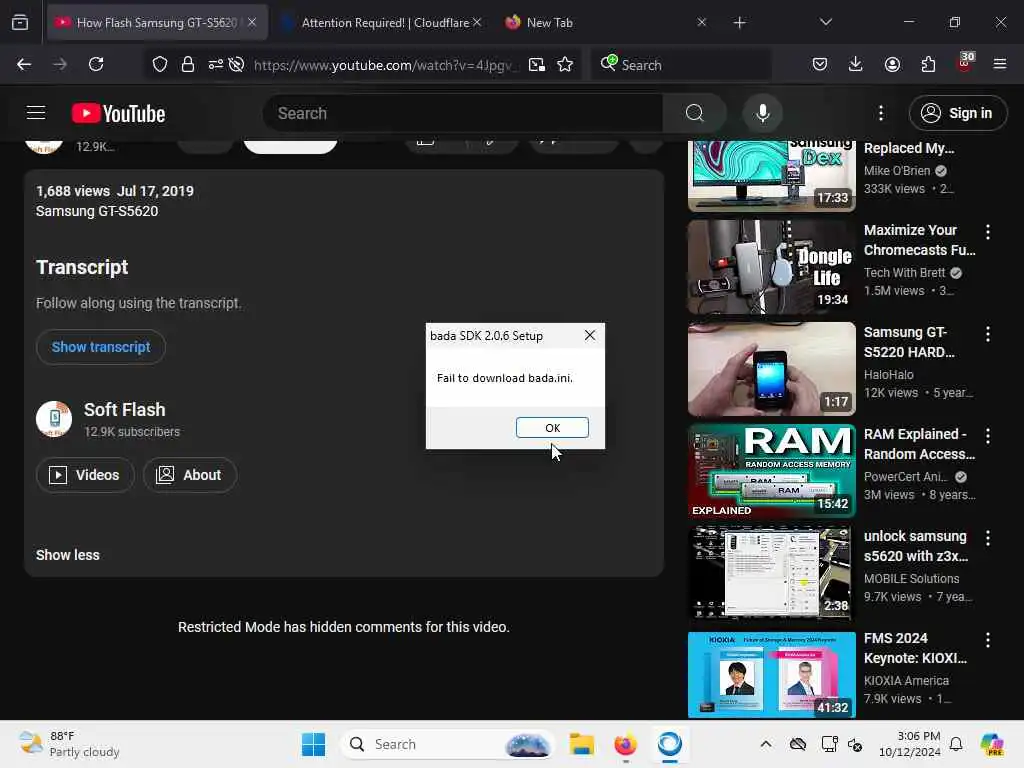
Task: Open options for Samsung GT-S5220 HARD video
Action: pyautogui.click(x=987, y=334)
